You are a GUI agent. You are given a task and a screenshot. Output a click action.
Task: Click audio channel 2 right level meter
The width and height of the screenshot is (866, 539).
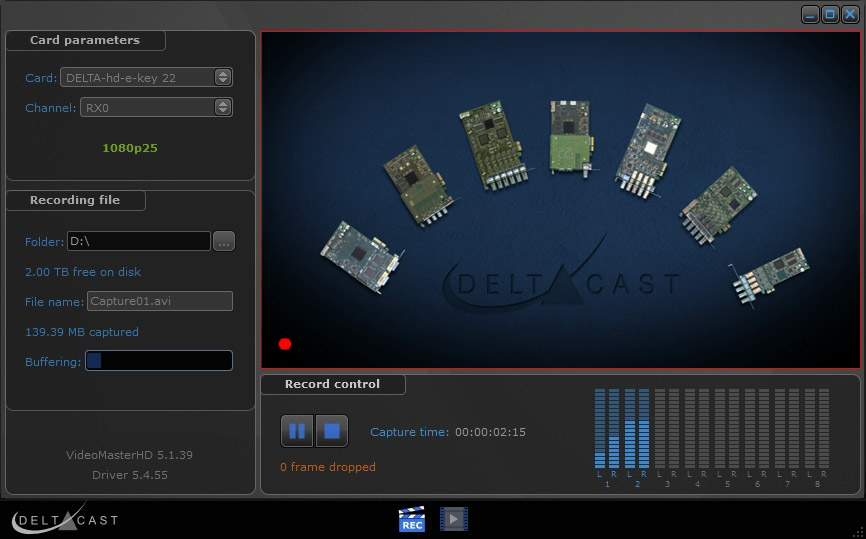point(644,429)
